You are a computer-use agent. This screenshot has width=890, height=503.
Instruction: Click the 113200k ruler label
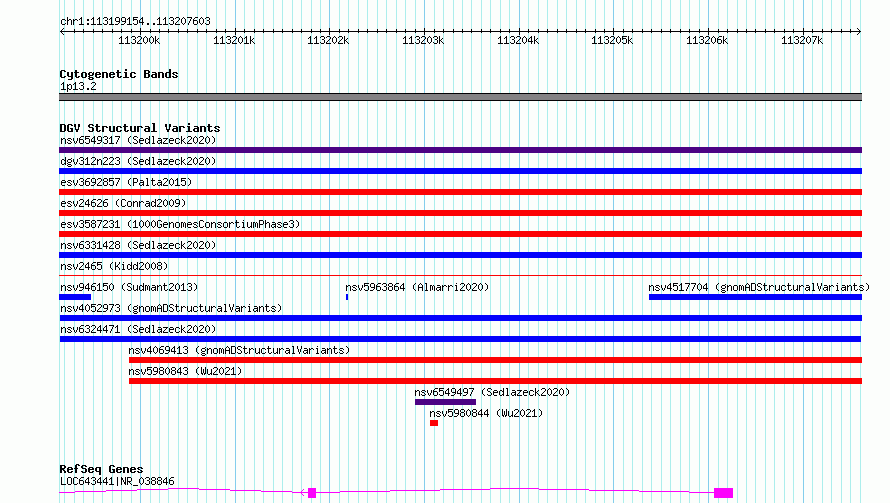pos(139,40)
